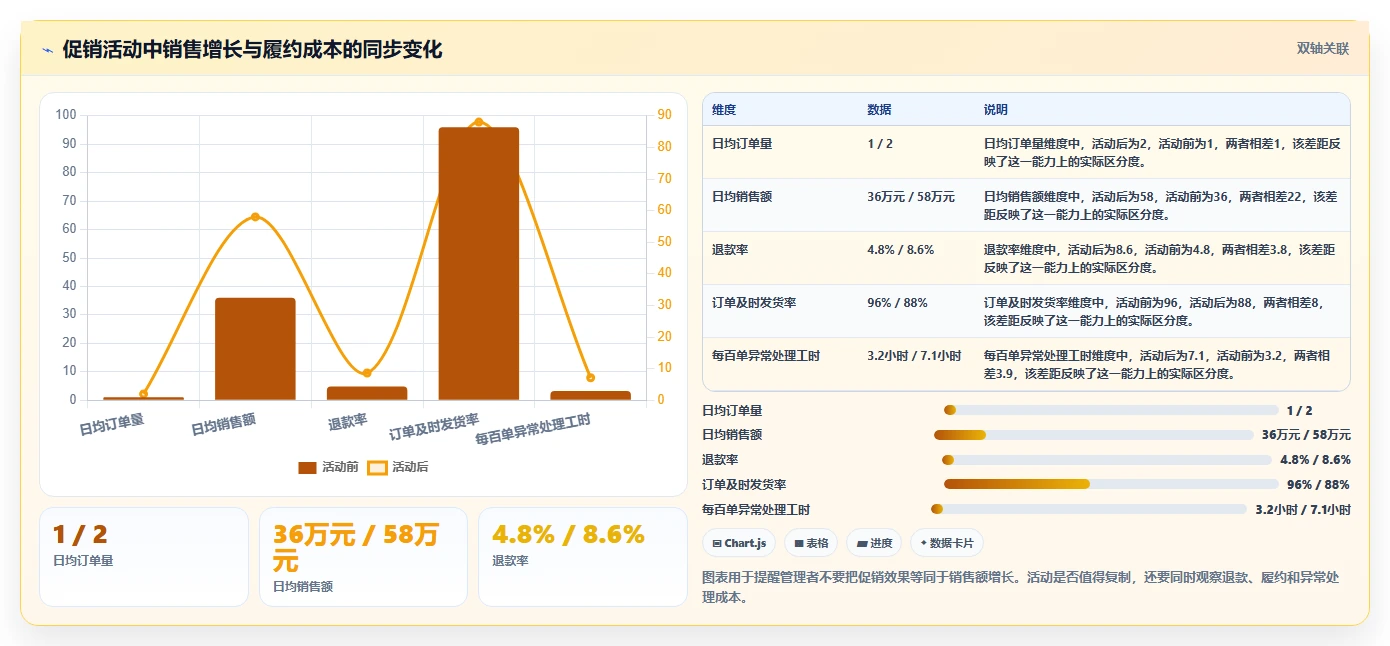The height and width of the screenshot is (646, 1390).
Task: Click the 每百单异常处理工时 bar in the chart
Action: tap(590, 395)
